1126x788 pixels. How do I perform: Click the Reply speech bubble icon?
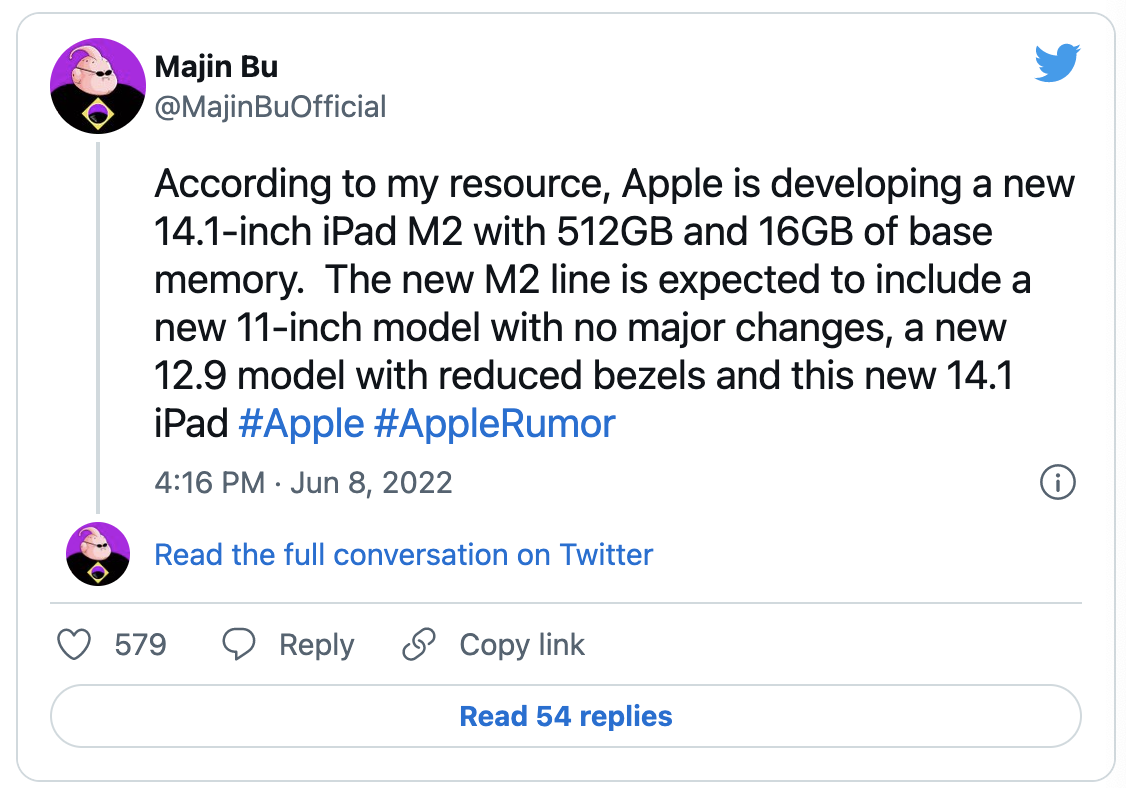[239, 645]
